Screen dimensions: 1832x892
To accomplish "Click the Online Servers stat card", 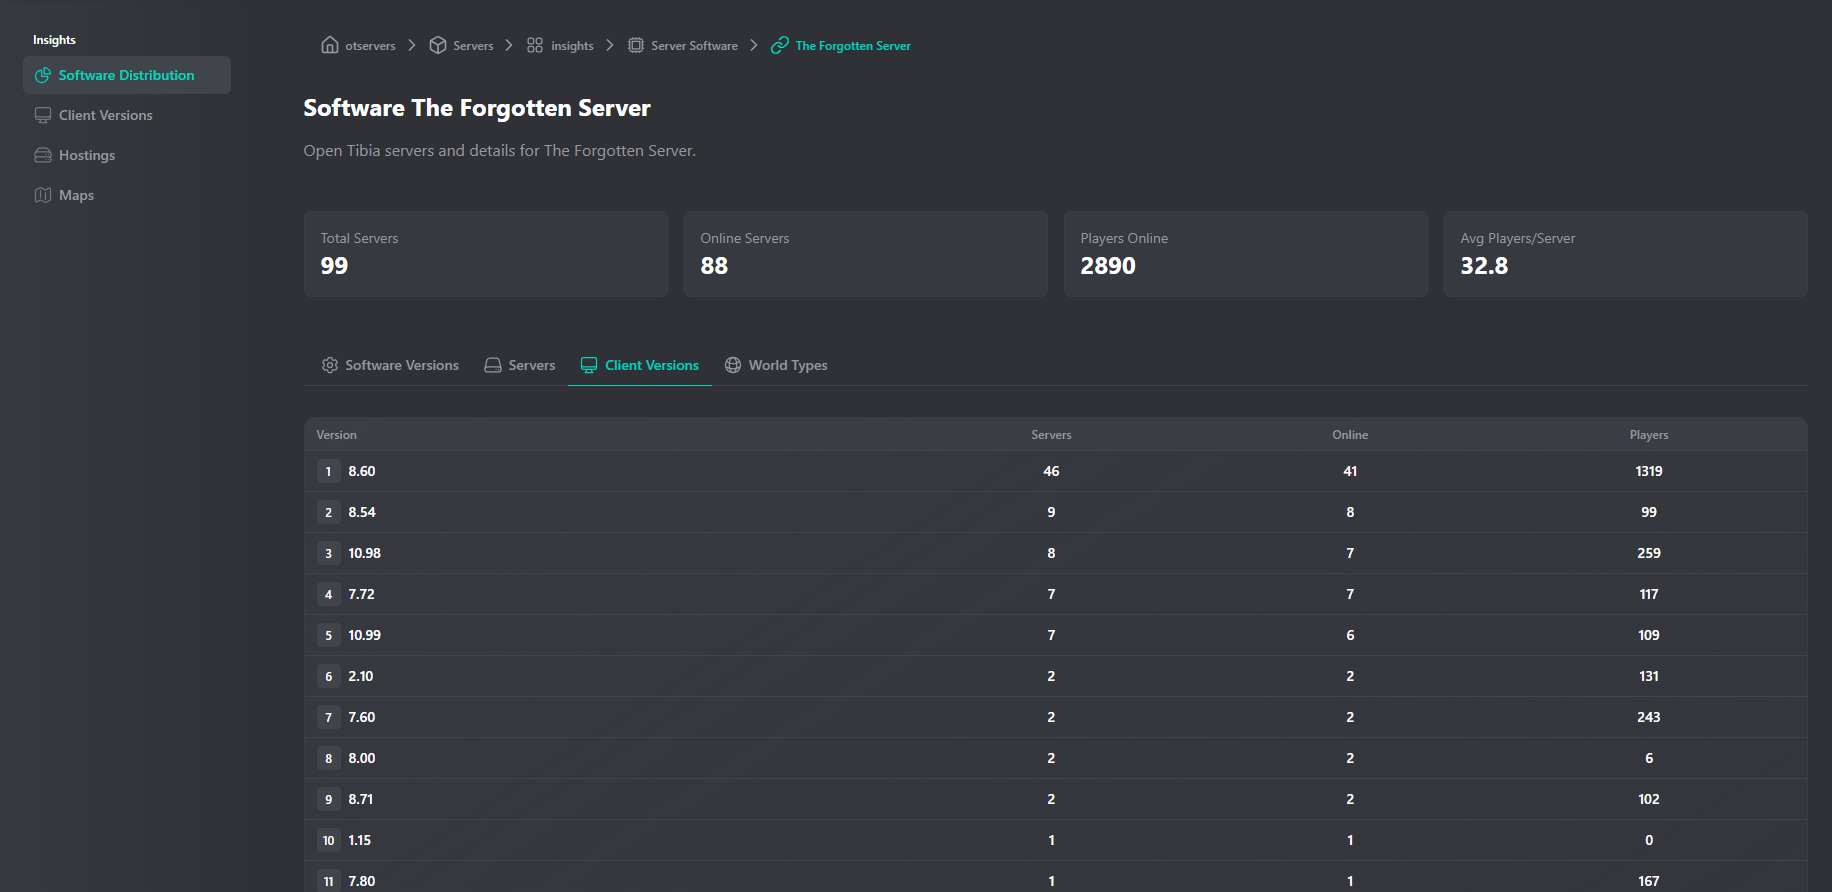I will tap(866, 254).
